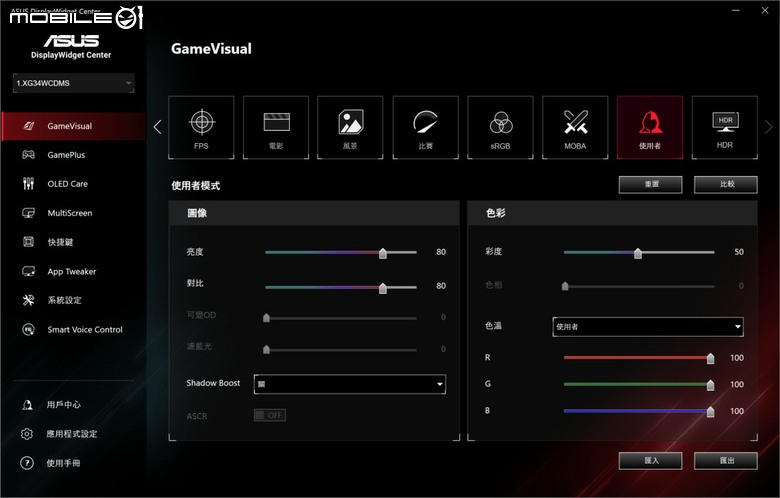Click the 用戶中心 user icon
Image resolution: width=780 pixels, height=498 pixels.
[x=27, y=404]
